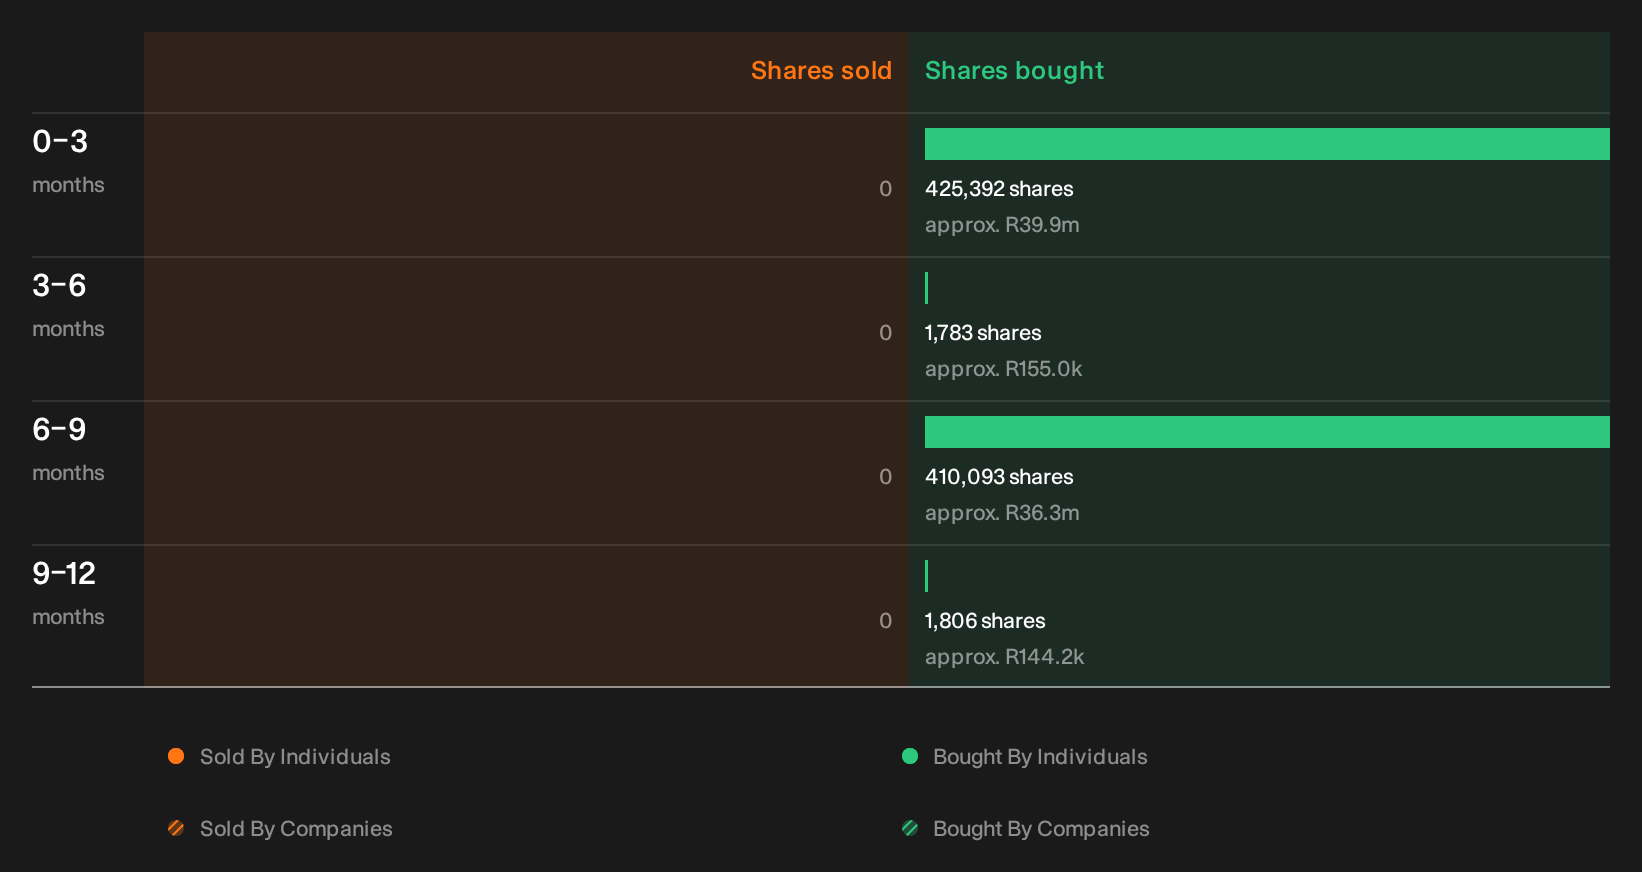The width and height of the screenshot is (1642, 872).
Task: Click the striped Sold By Companies legend icon
Action: (176, 828)
